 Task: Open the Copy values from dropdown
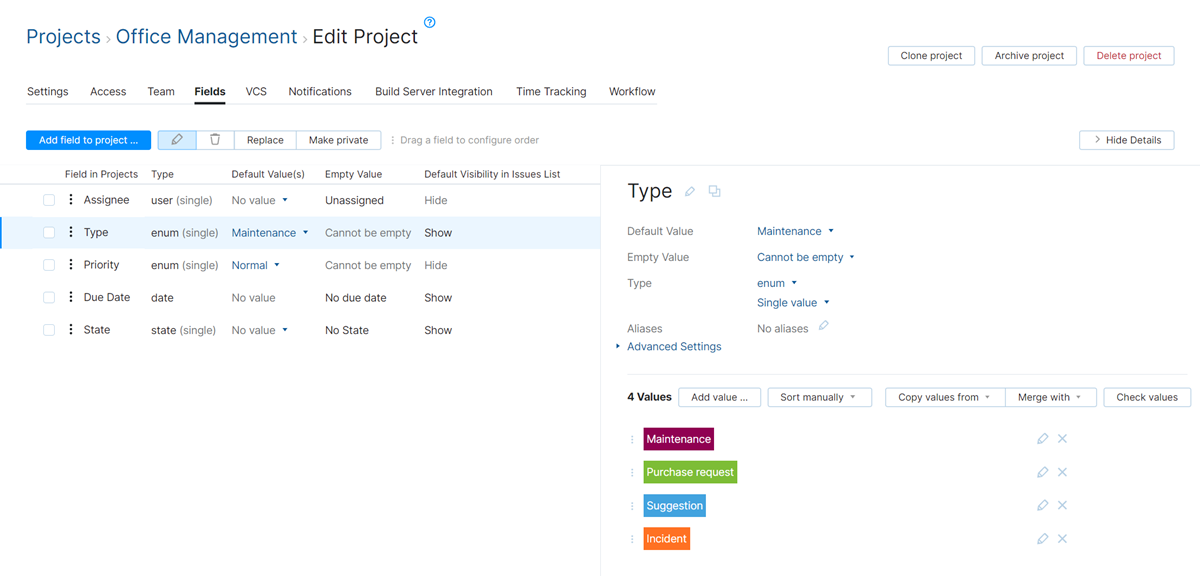[944, 397]
